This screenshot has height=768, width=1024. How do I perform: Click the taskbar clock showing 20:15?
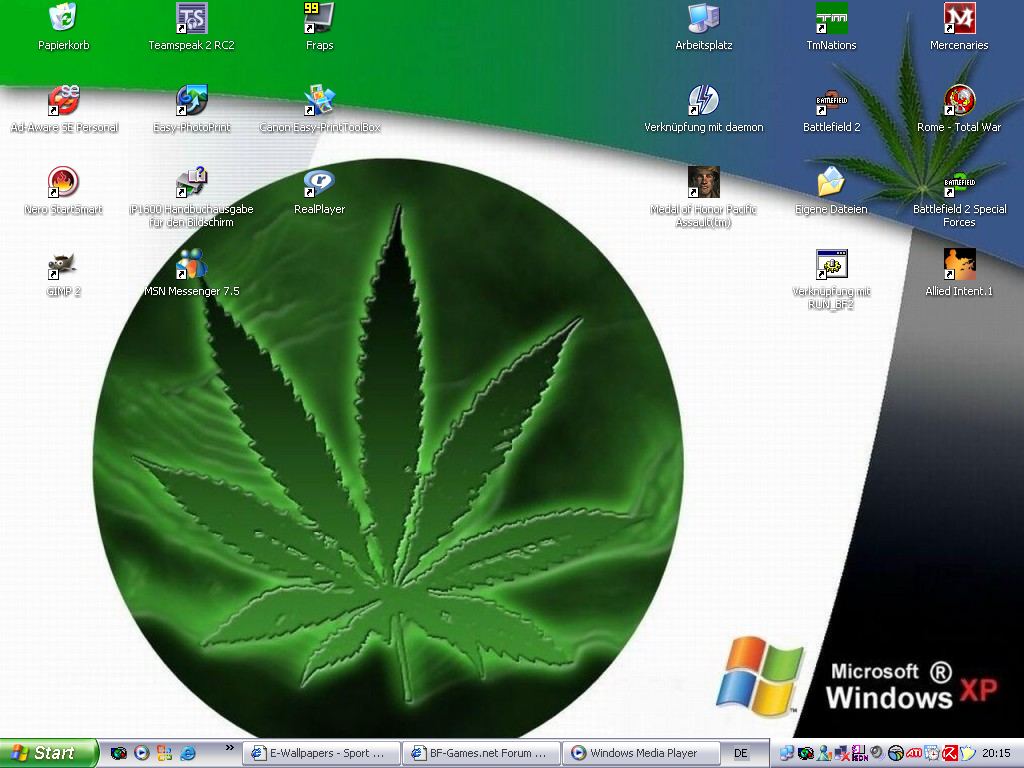tap(997, 753)
